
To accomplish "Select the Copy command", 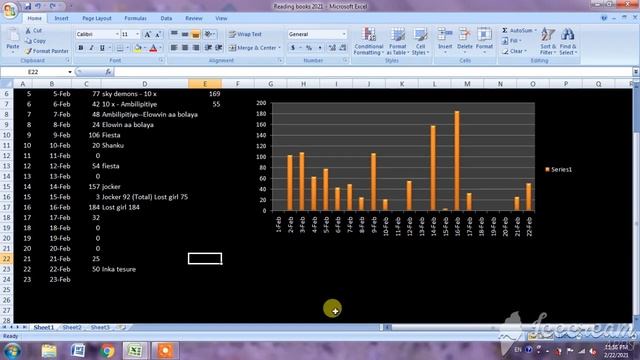I will 35,41.
